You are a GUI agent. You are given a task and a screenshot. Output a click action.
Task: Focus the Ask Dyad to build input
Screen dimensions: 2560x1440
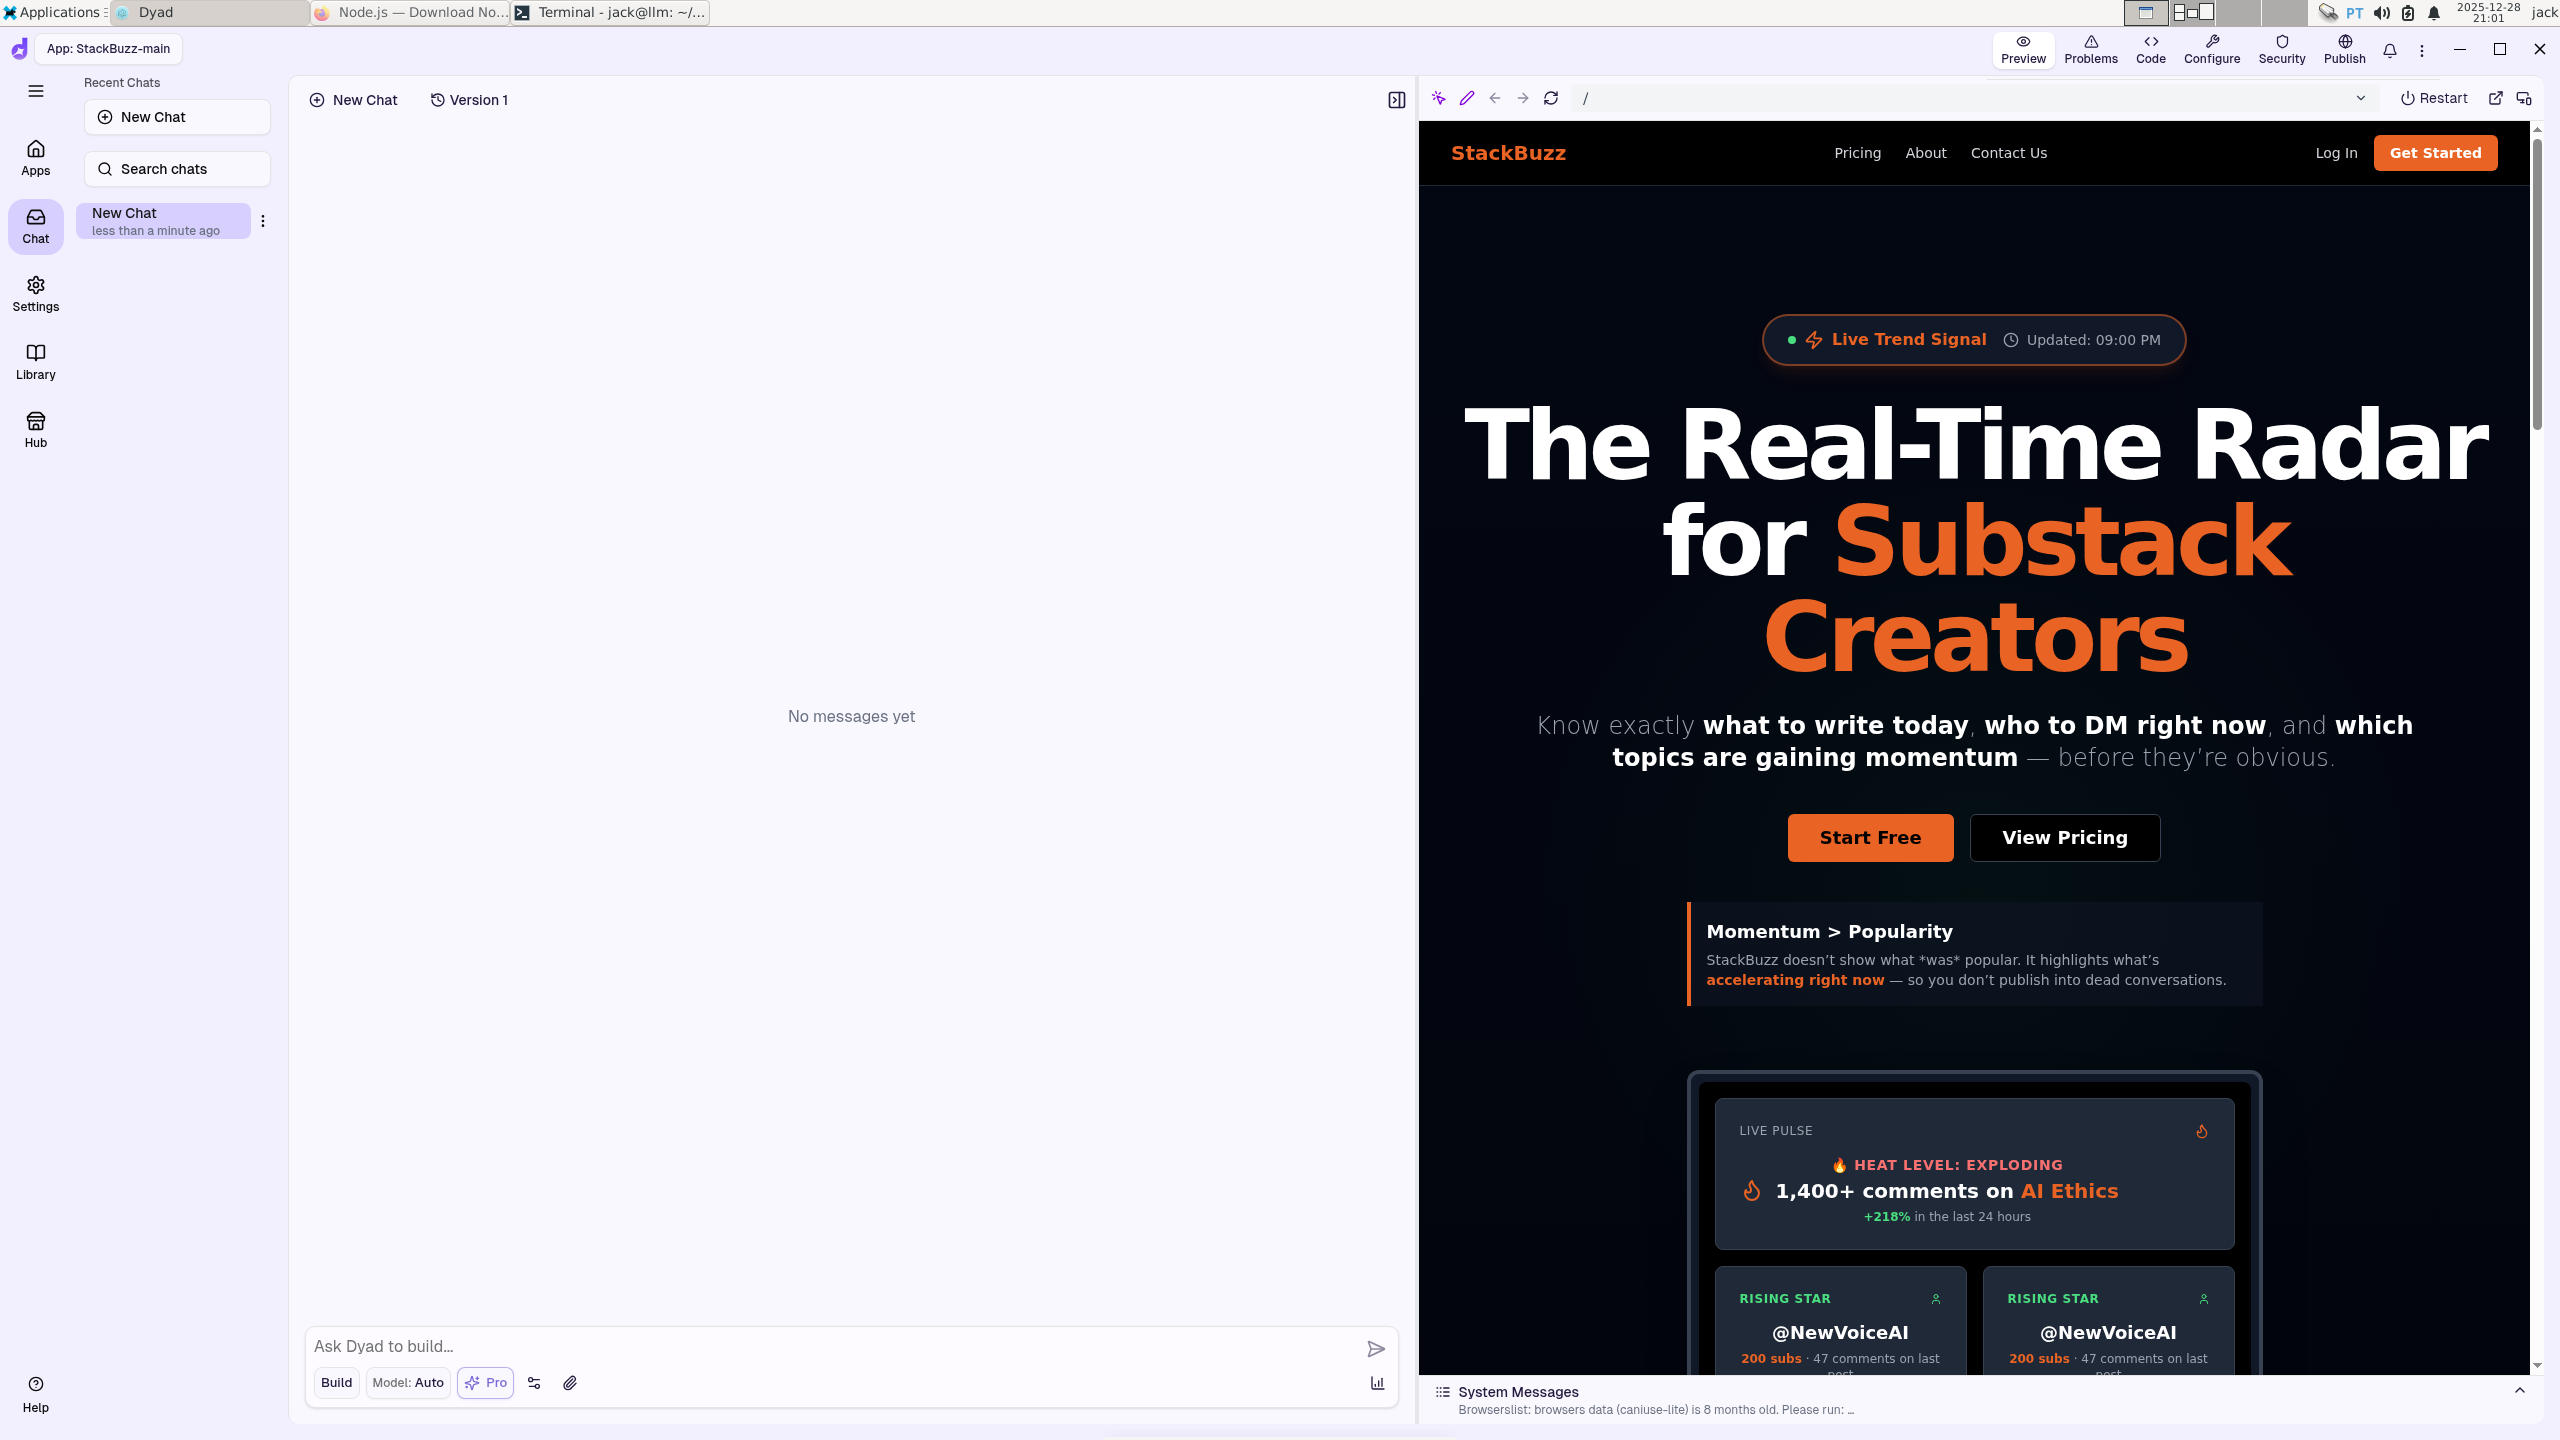click(x=835, y=1347)
